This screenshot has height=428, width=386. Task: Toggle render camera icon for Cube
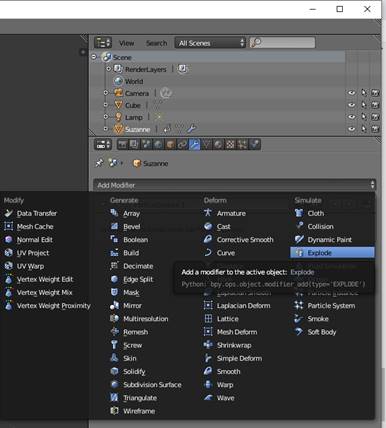(375, 105)
